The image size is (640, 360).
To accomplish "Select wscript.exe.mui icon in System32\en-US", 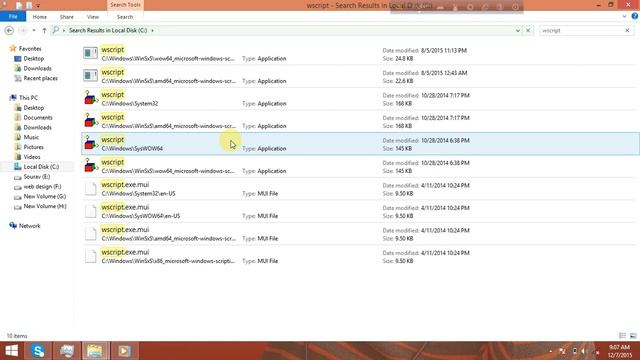I will pyautogui.click(x=91, y=189).
